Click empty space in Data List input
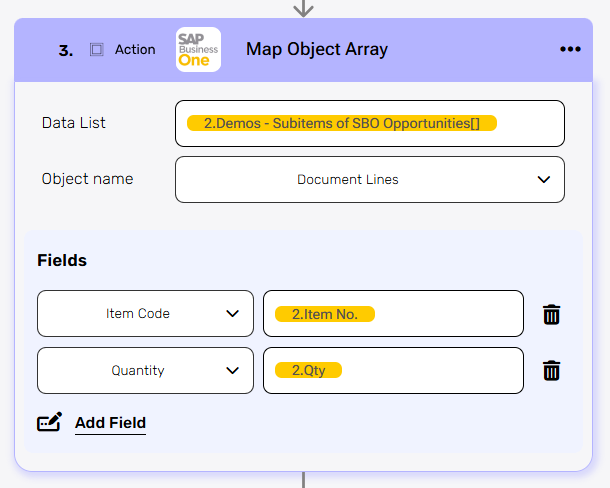Screen dimensions: 610x488 [530, 123]
